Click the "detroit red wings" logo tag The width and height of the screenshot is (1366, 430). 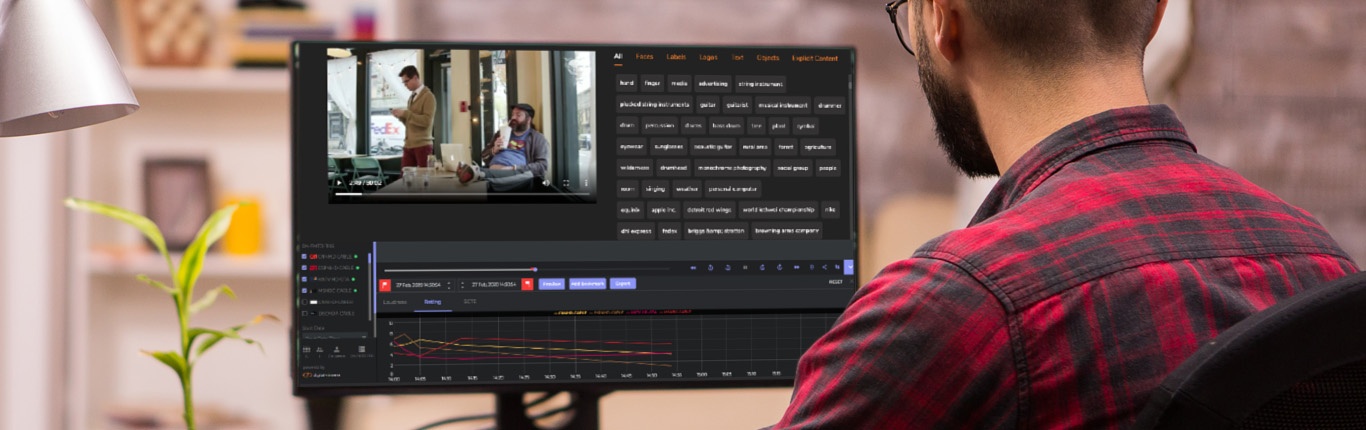point(710,210)
